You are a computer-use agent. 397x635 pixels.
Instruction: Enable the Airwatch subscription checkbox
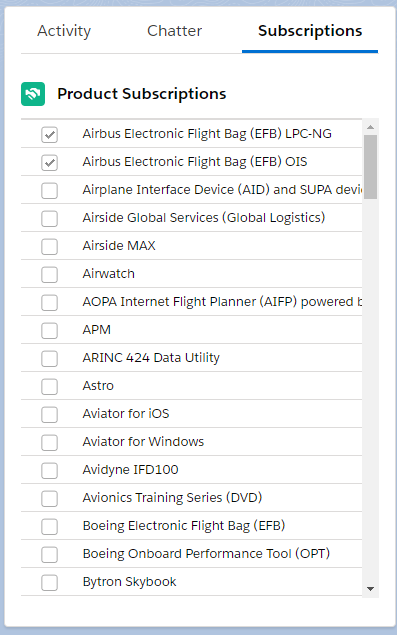point(49,274)
